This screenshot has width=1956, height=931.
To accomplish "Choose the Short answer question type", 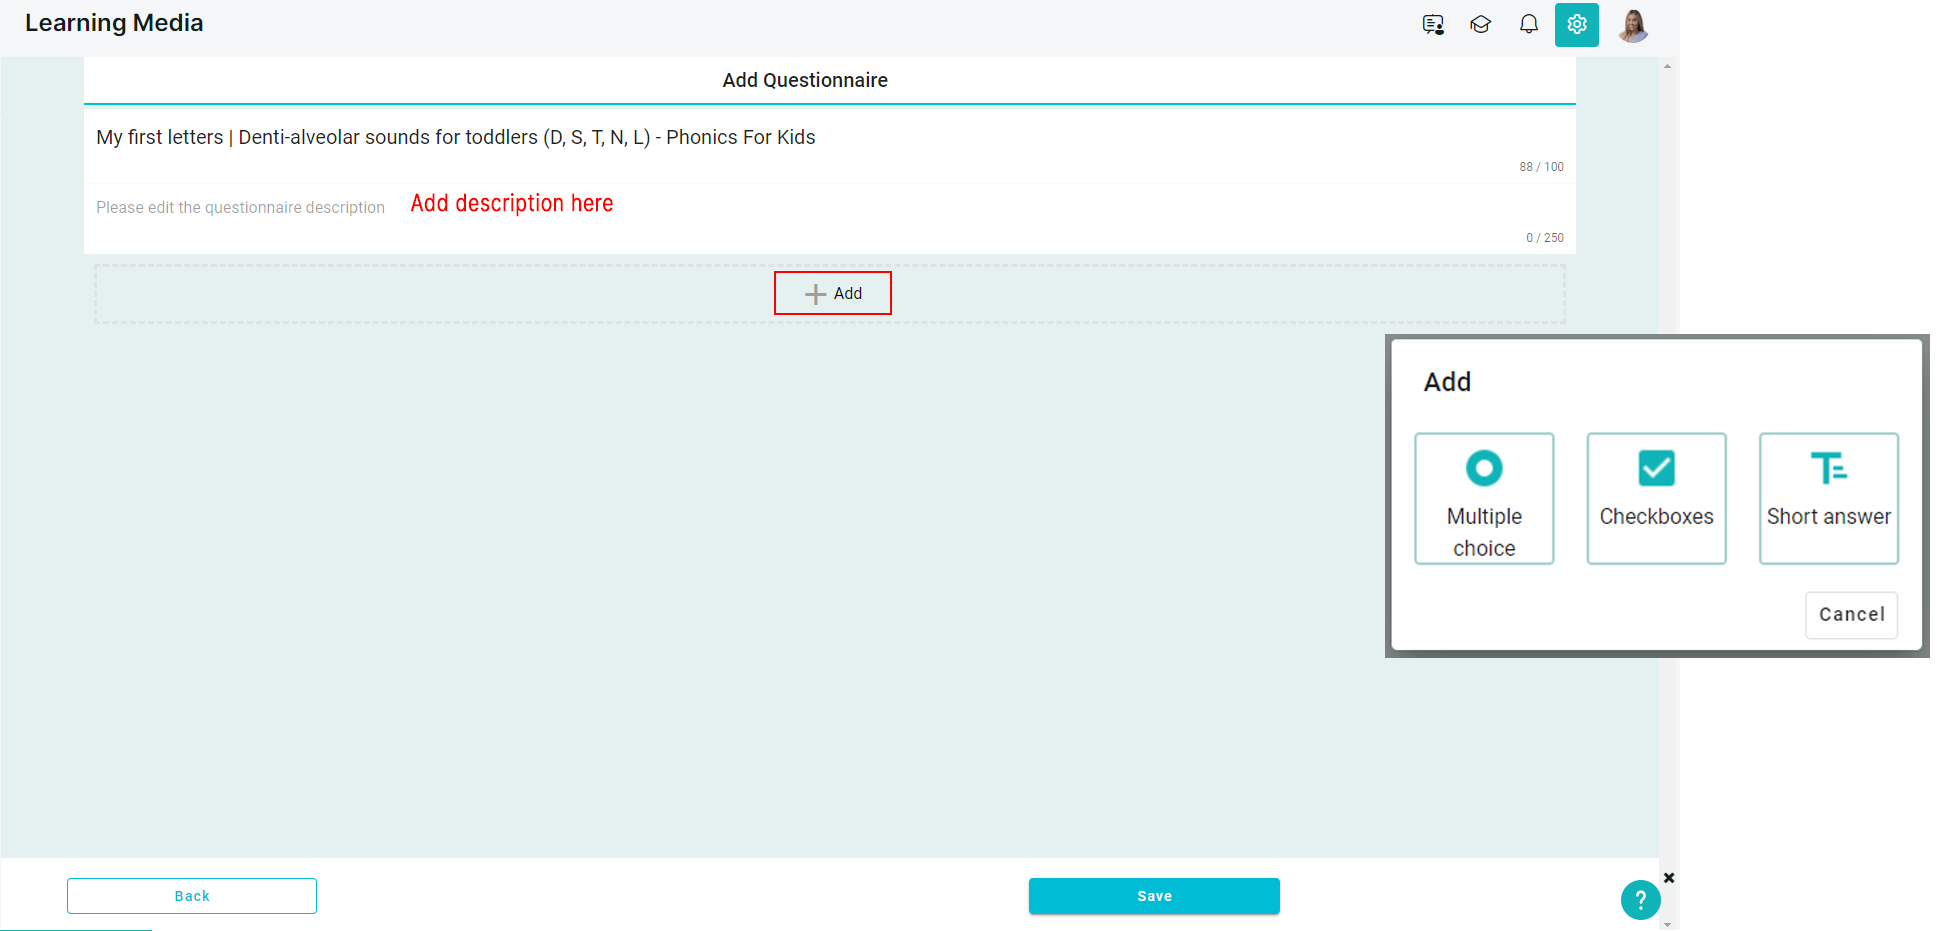I will [x=1828, y=499].
